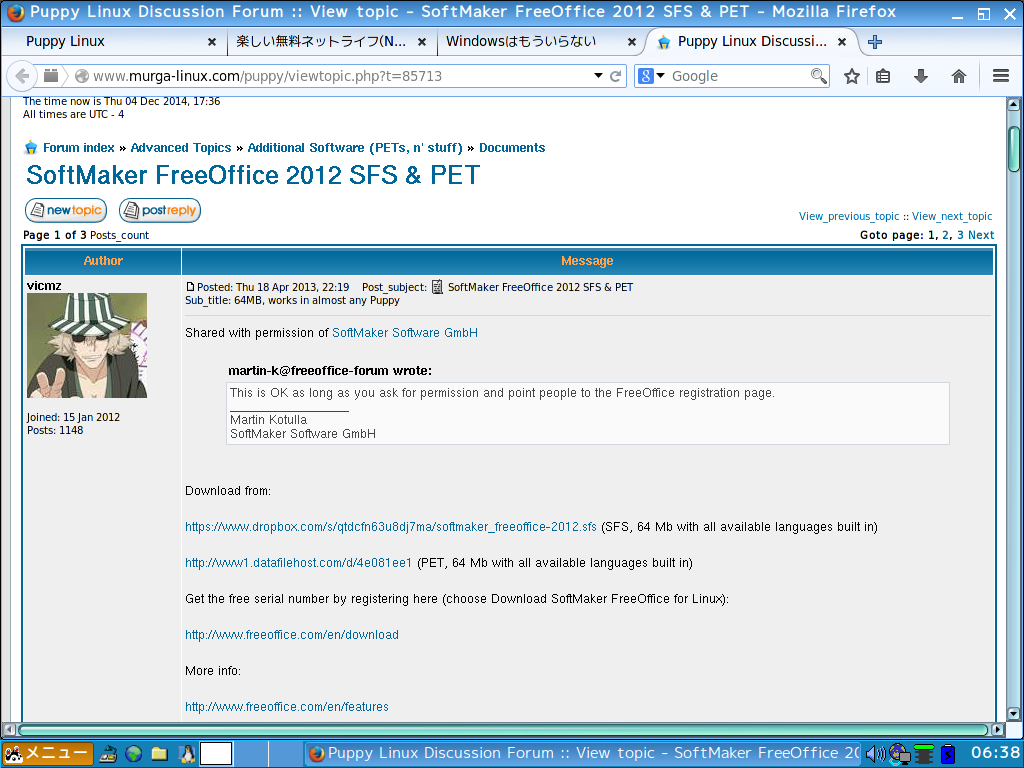
Task: Click the scroll down arrow of vertical scrollbar
Action: (x=1014, y=714)
